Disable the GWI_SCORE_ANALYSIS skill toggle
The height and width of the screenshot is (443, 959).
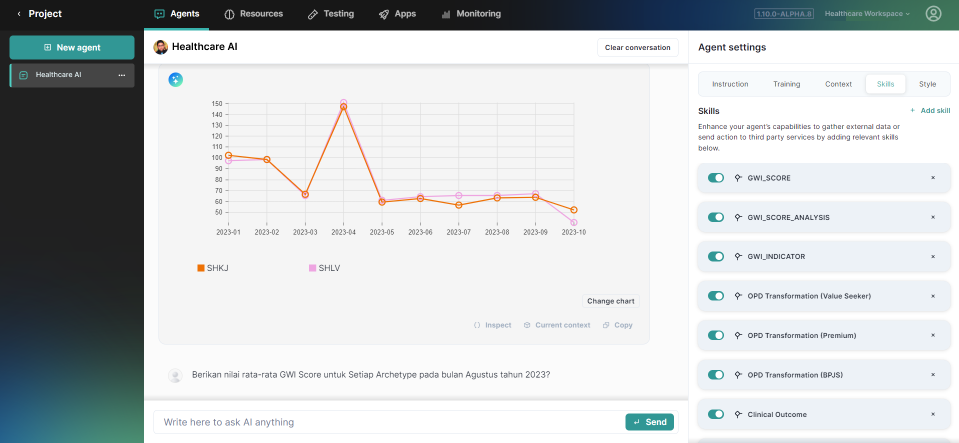coord(716,217)
